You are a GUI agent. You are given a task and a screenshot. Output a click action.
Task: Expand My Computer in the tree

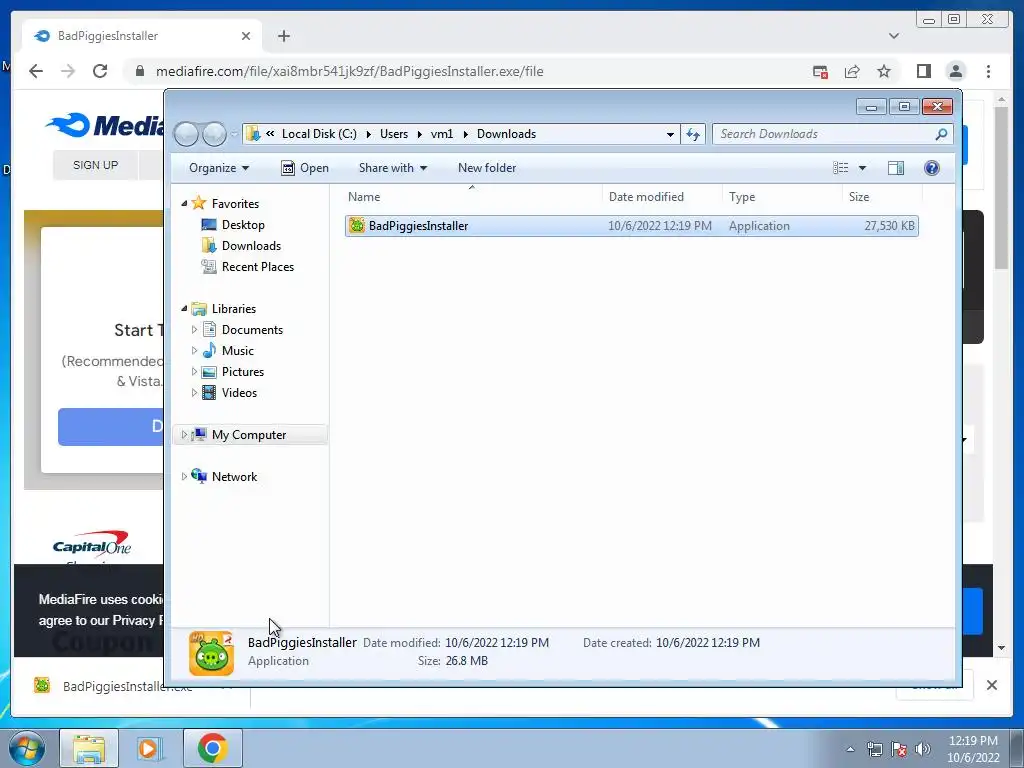[184, 434]
